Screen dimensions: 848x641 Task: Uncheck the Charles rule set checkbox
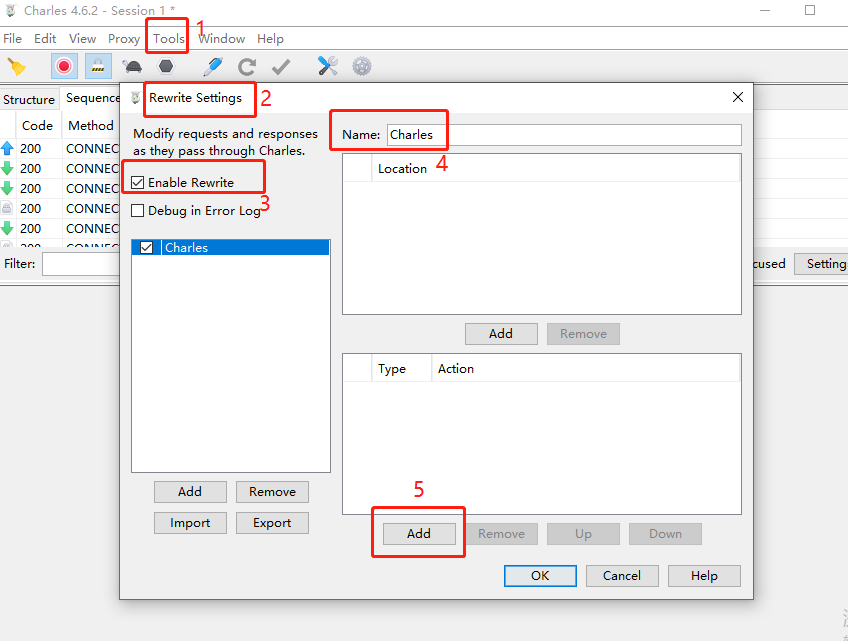(146, 247)
